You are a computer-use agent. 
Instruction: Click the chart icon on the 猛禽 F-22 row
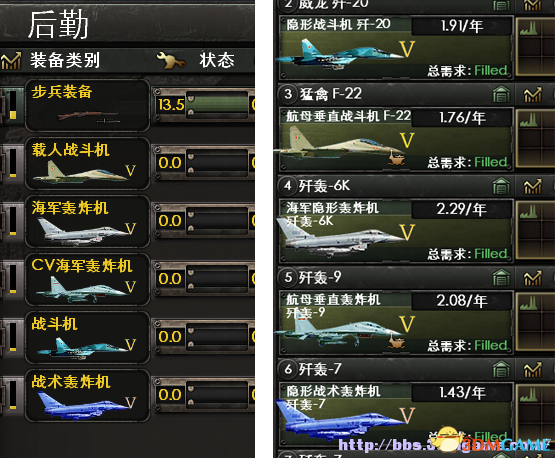[533, 95]
